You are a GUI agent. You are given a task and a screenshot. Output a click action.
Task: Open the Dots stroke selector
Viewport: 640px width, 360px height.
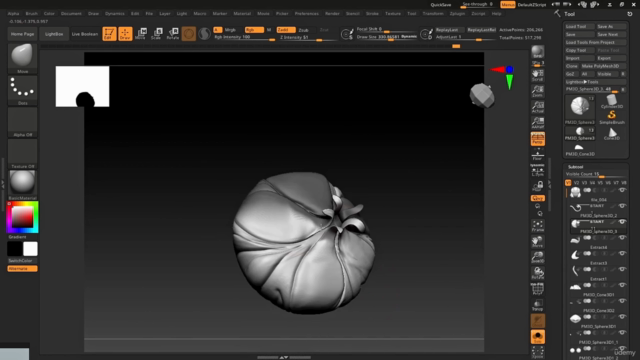click(22, 90)
